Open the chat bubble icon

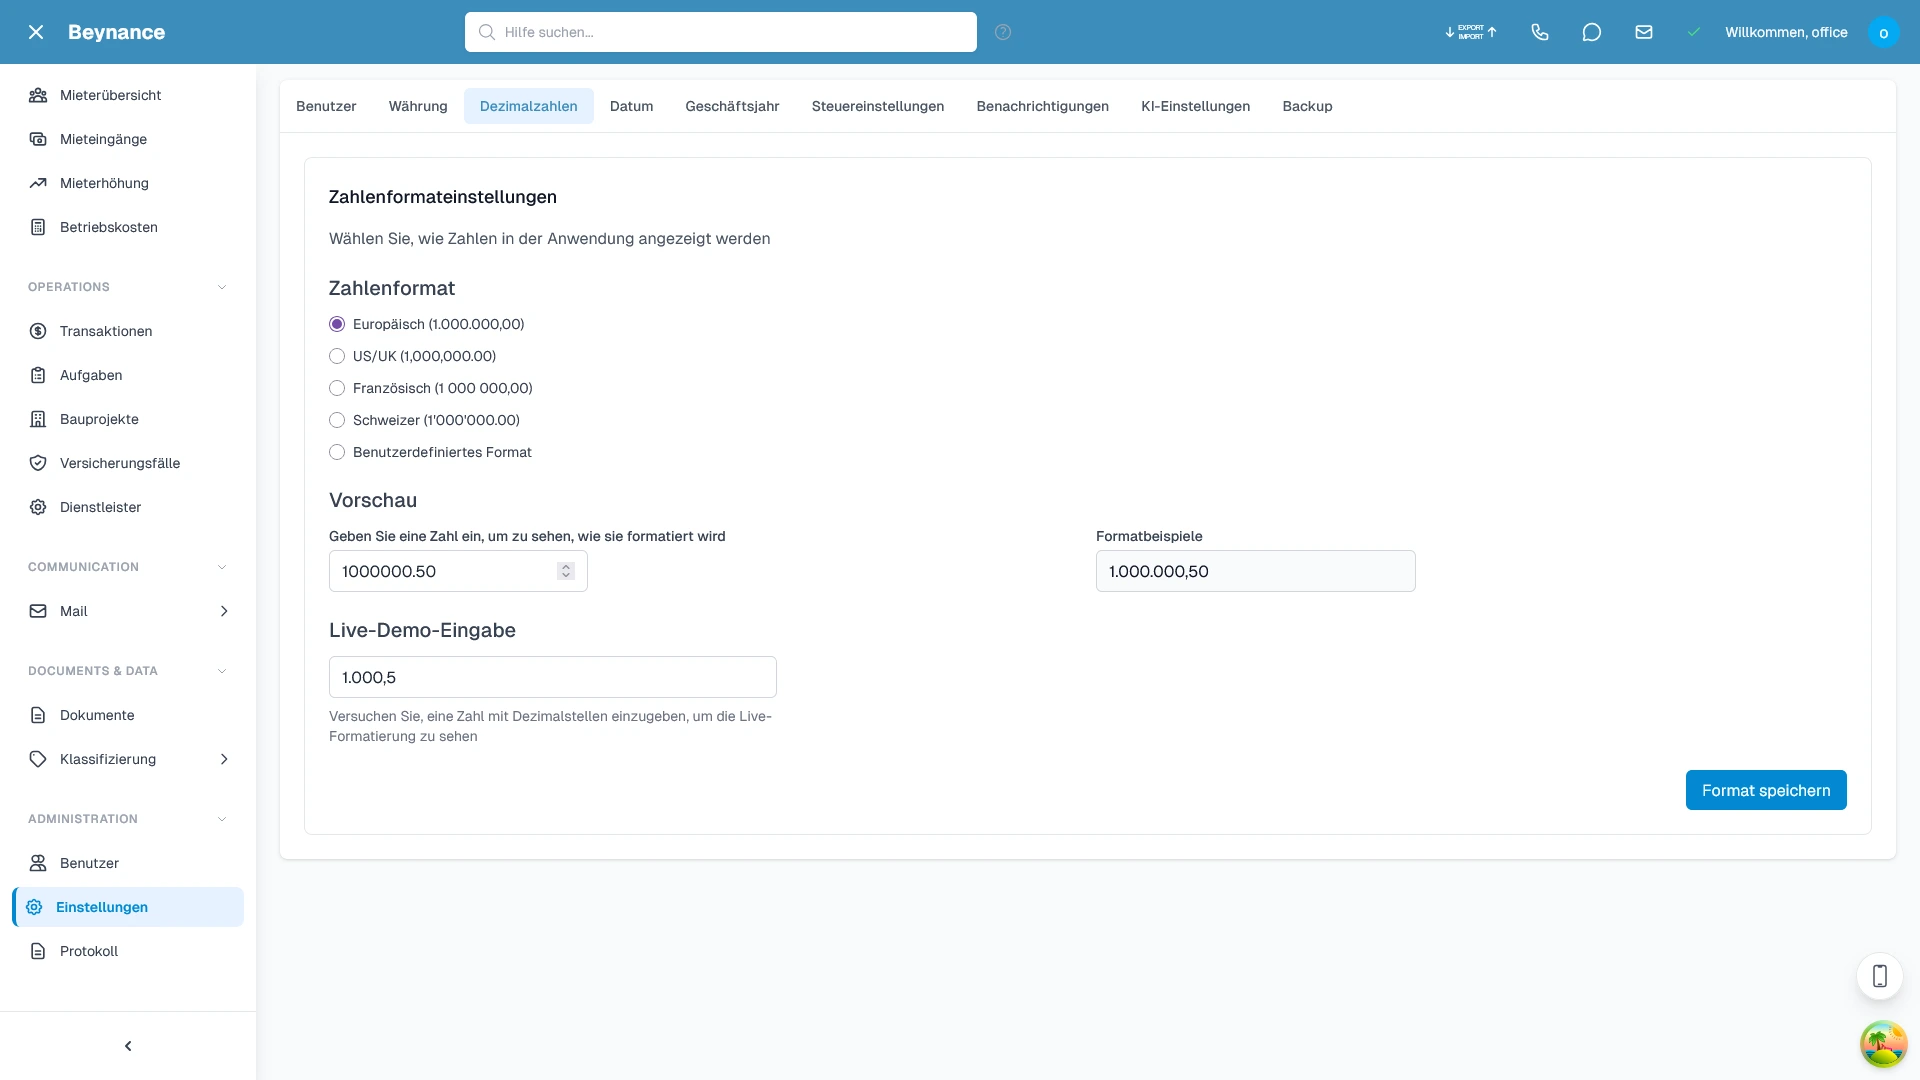tap(1592, 32)
